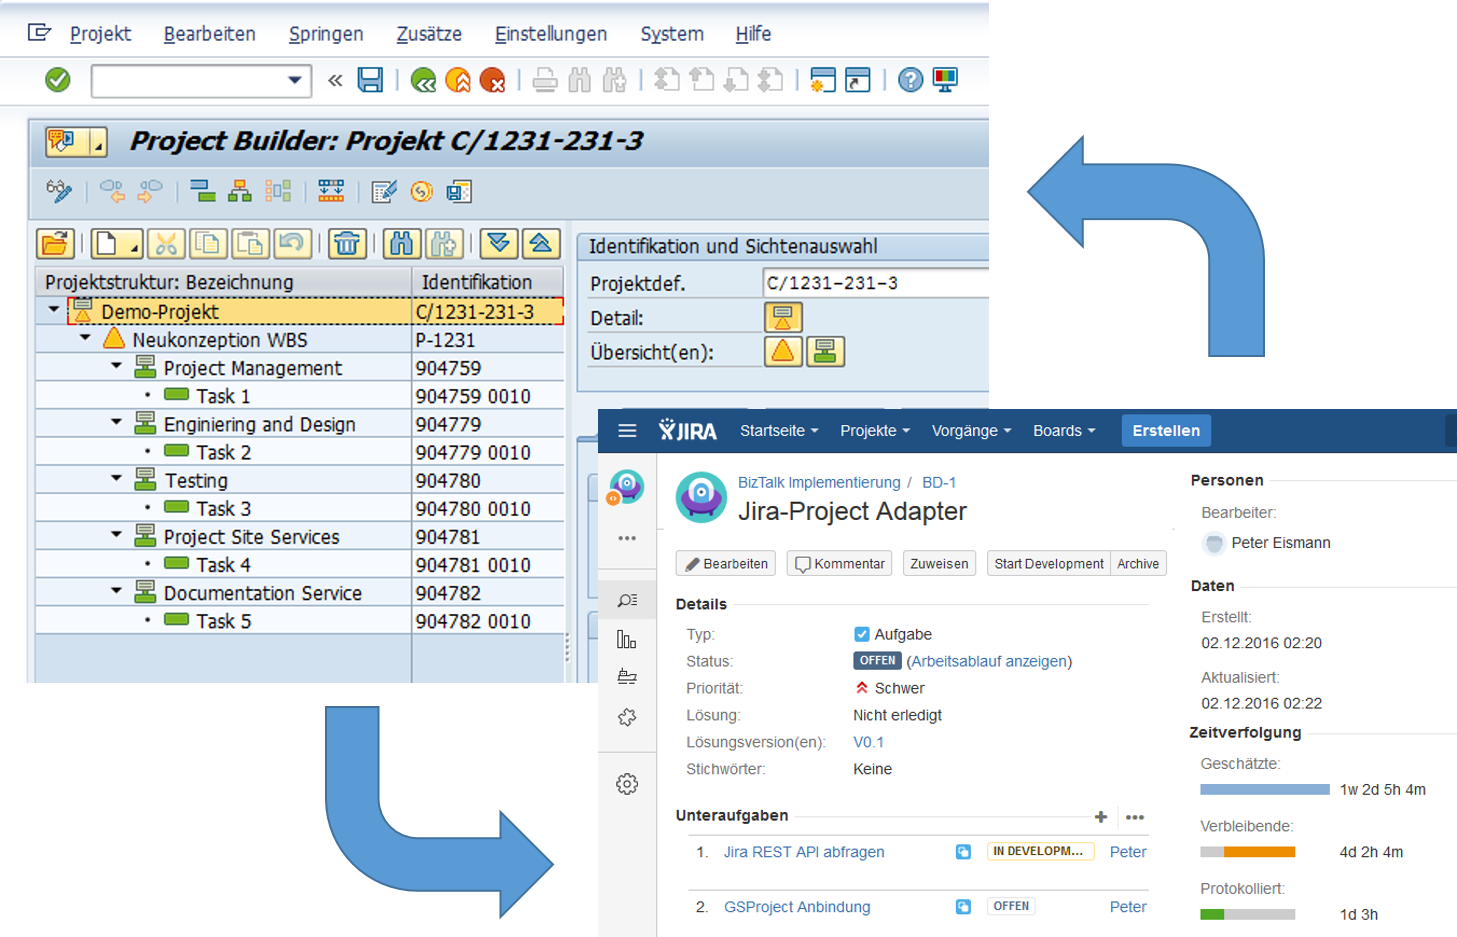
Task: Click the Jira Erstellen button
Action: point(1166,431)
